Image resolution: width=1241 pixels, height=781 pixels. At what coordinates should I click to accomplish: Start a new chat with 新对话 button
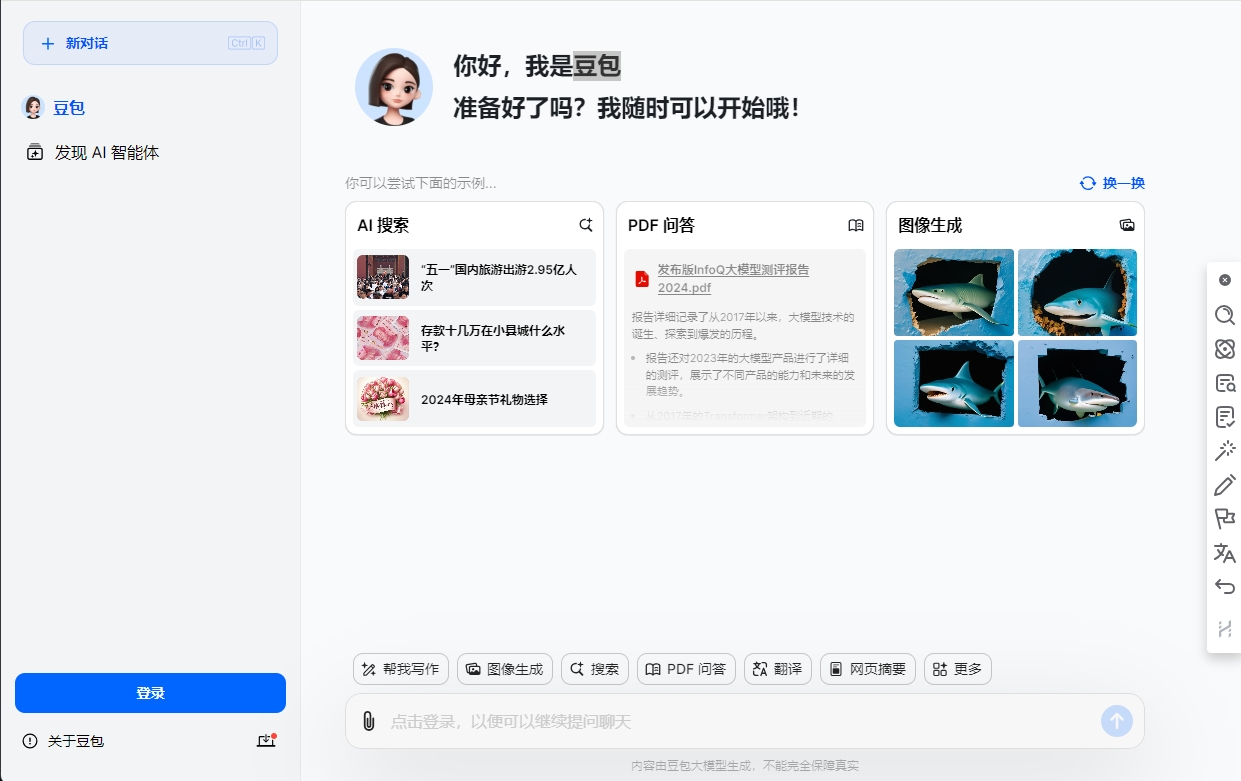(x=150, y=43)
